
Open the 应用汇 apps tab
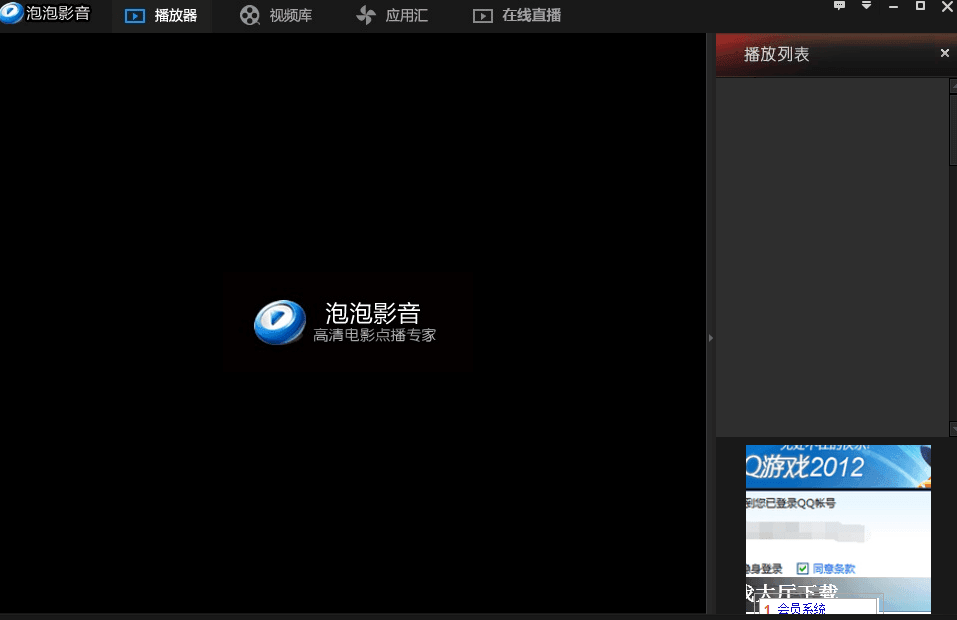(392, 16)
